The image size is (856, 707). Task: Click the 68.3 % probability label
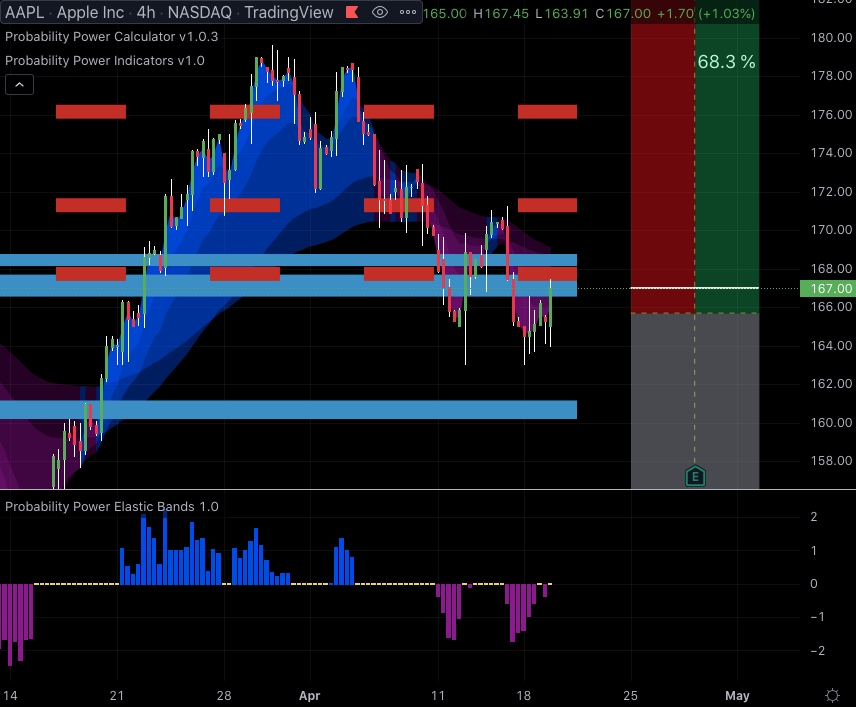pos(726,62)
